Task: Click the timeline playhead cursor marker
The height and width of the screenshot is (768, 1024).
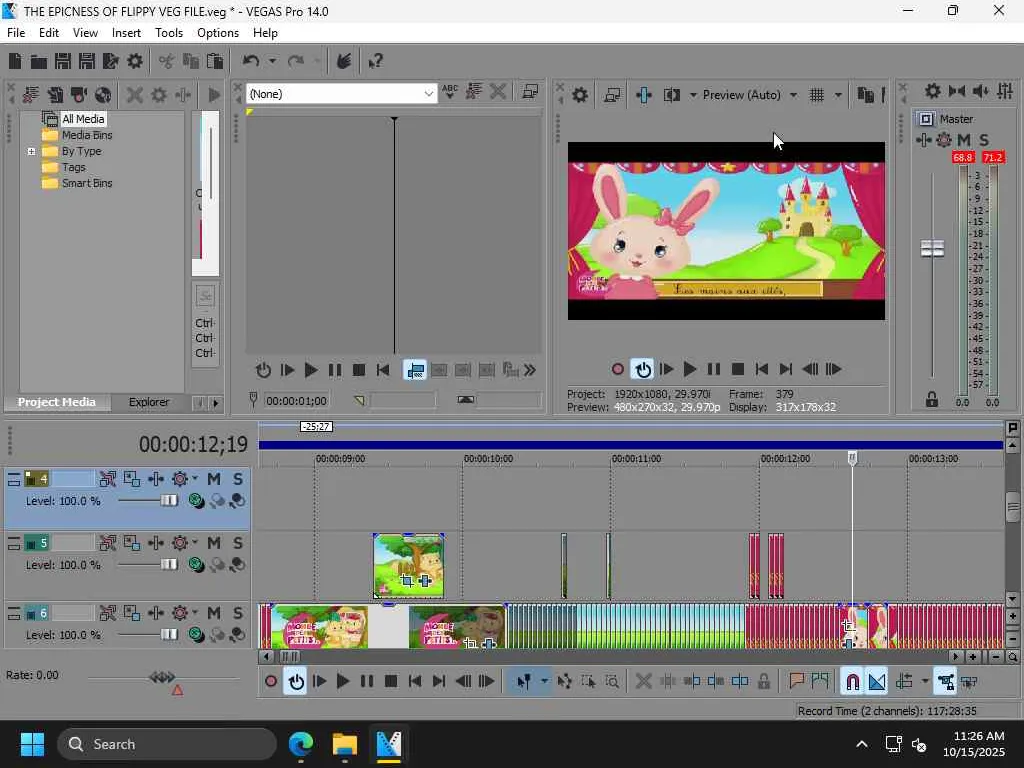Action: tap(852, 458)
